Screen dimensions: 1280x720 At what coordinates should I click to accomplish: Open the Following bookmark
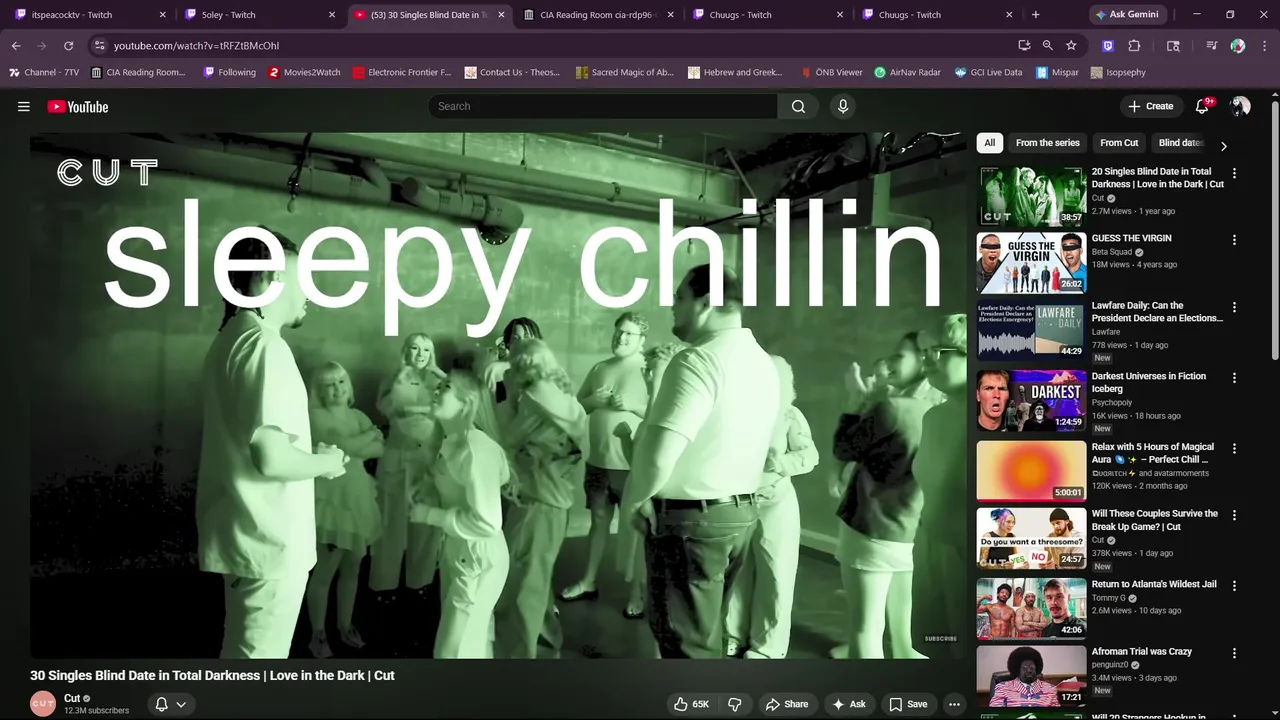click(x=229, y=72)
